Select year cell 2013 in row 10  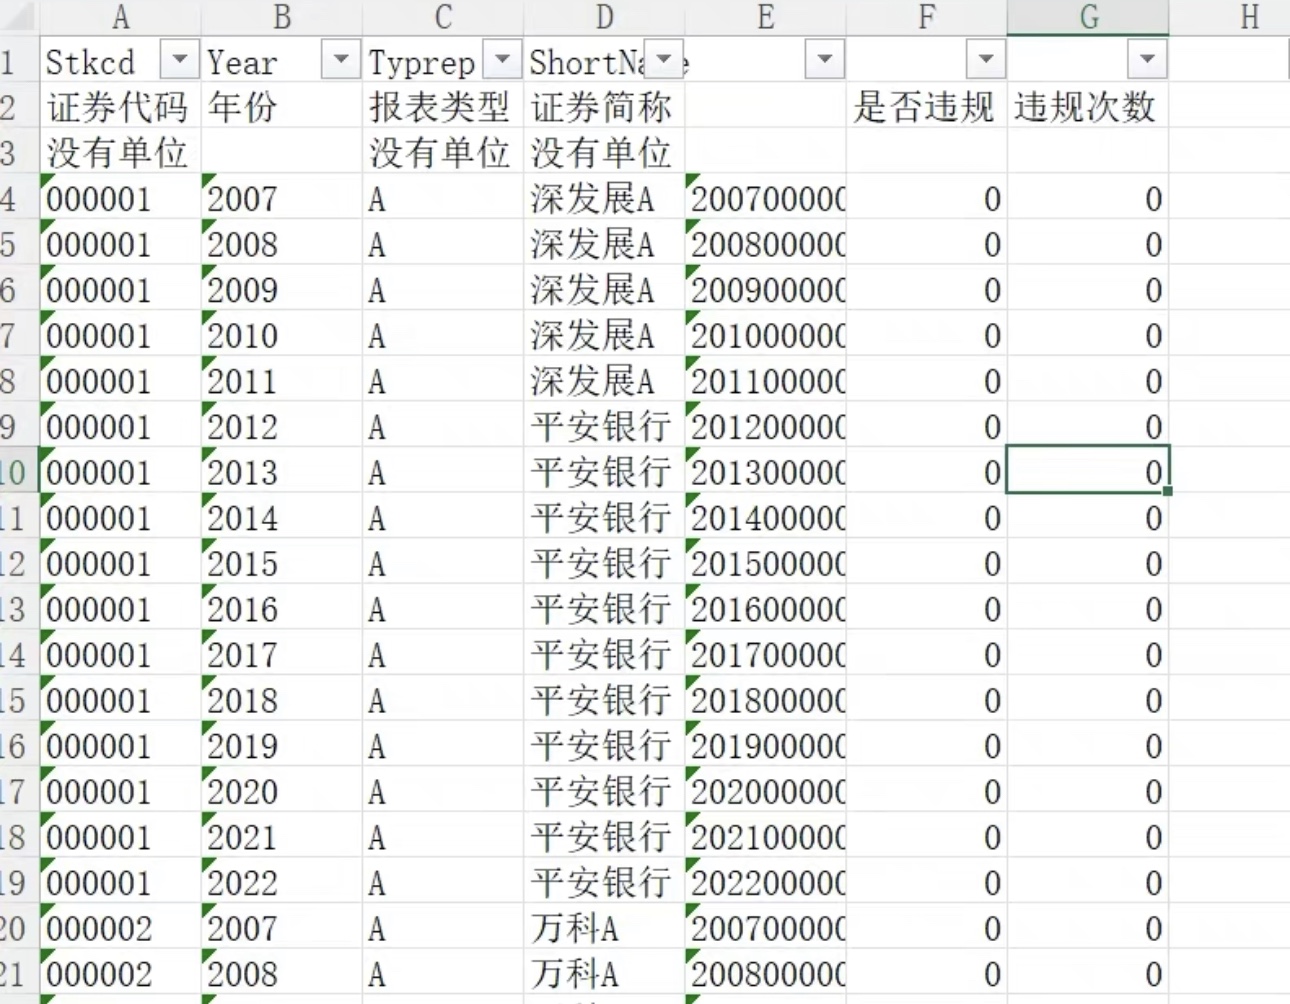point(282,472)
